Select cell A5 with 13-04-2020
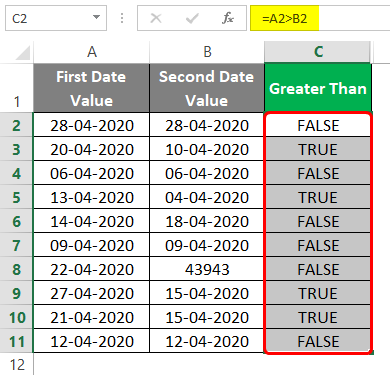The height and width of the screenshot is (375, 390). (x=91, y=197)
